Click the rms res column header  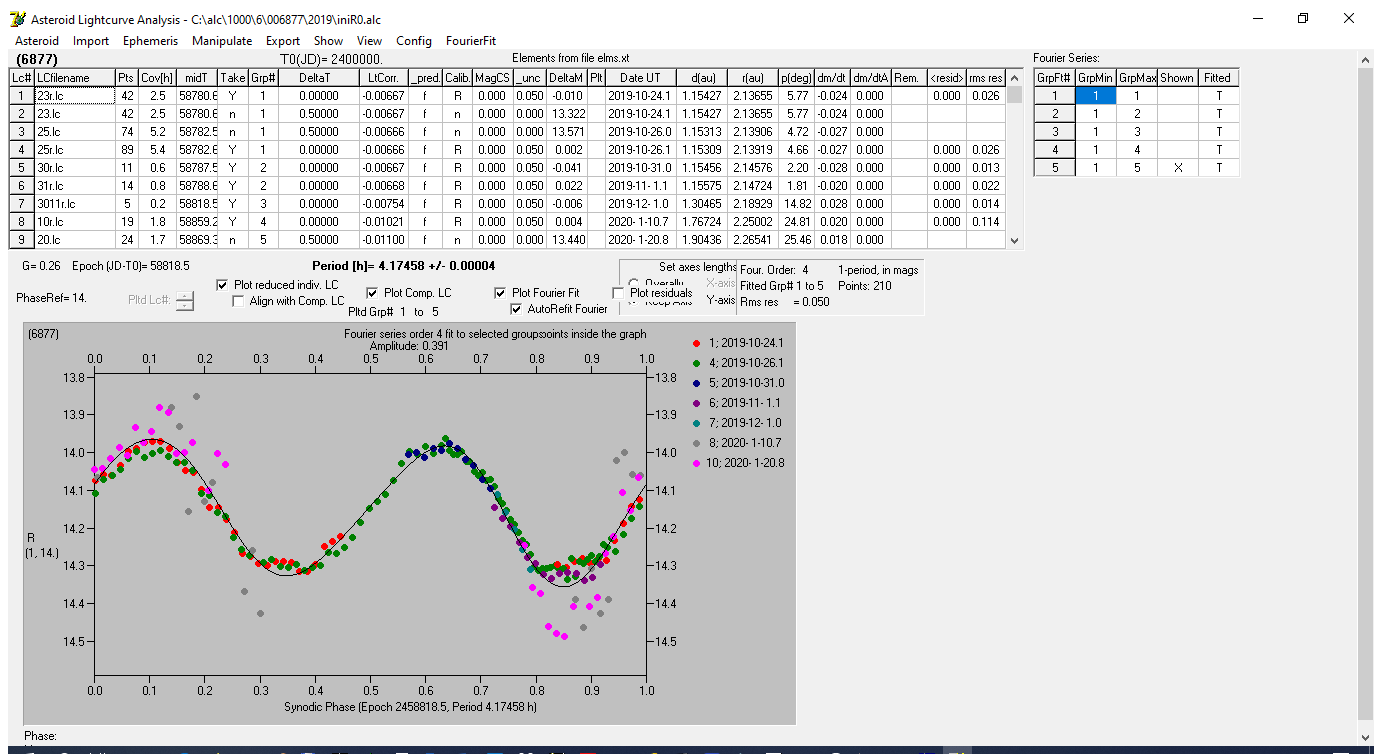point(986,78)
